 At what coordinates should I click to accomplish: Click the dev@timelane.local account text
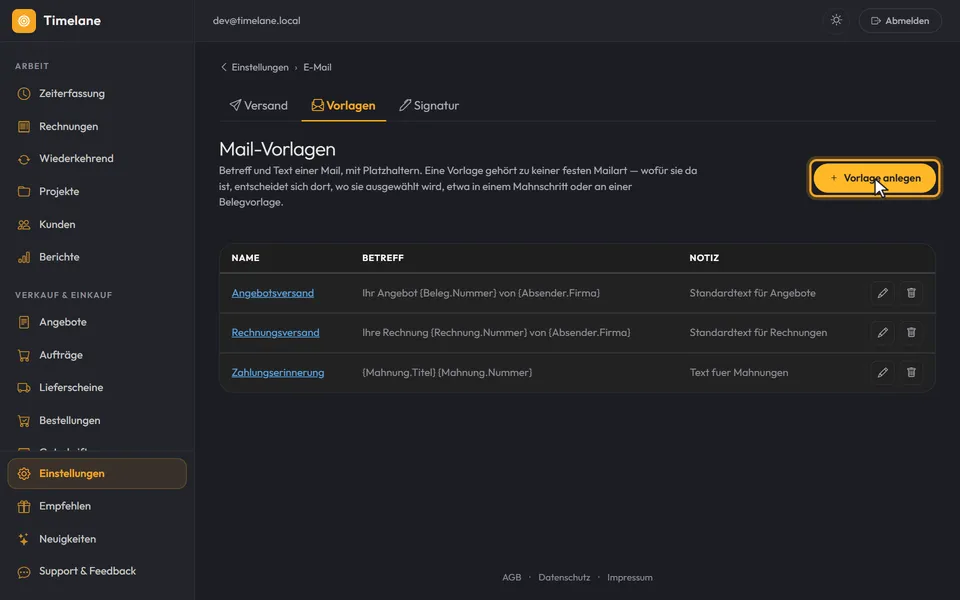[x=257, y=21]
